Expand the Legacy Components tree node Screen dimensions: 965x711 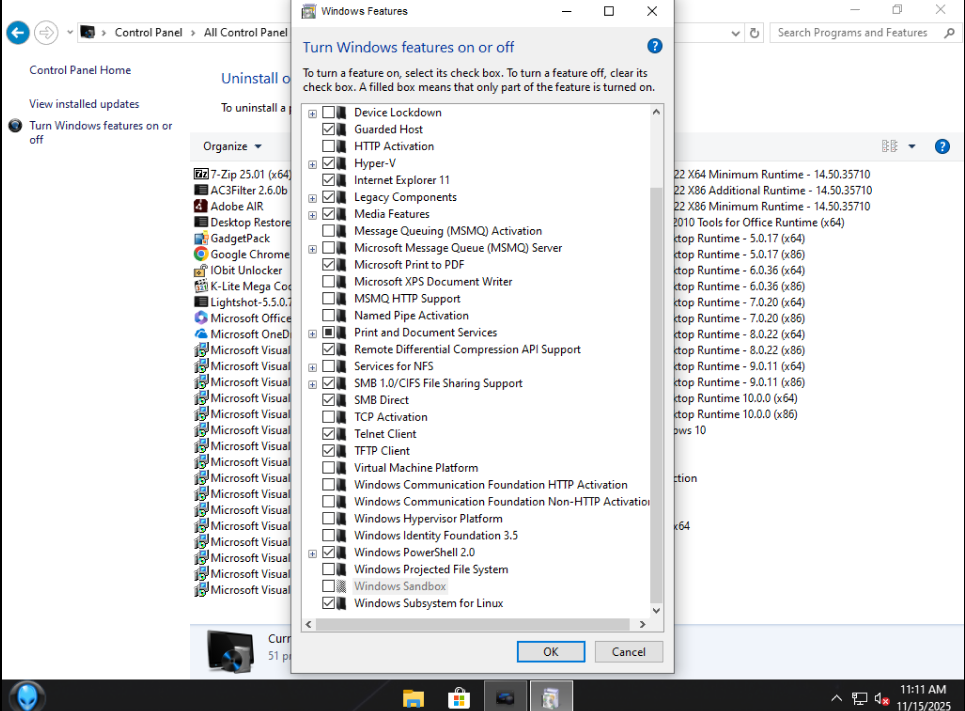click(x=313, y=198)
